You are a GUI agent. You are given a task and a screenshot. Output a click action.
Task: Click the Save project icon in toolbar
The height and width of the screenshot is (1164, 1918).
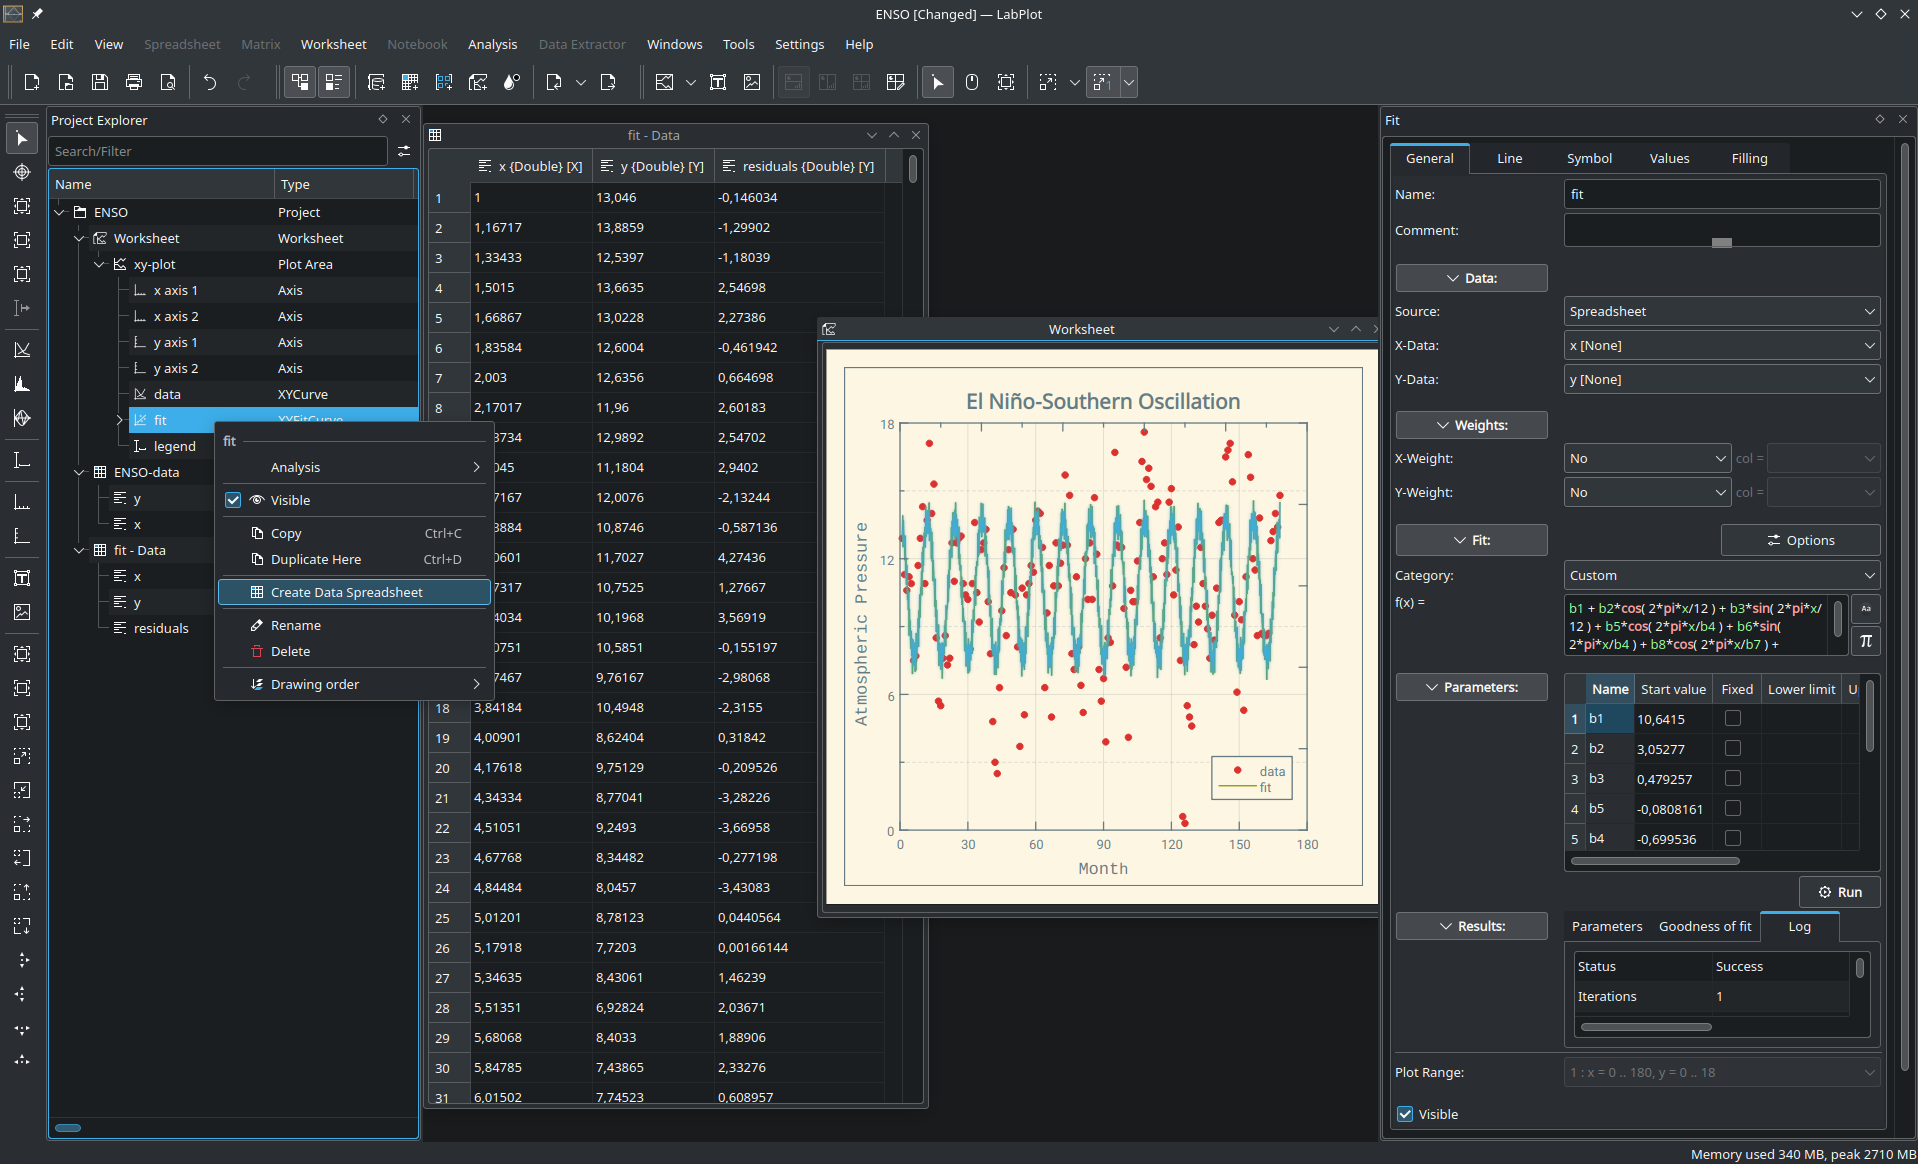click(100, 82)
